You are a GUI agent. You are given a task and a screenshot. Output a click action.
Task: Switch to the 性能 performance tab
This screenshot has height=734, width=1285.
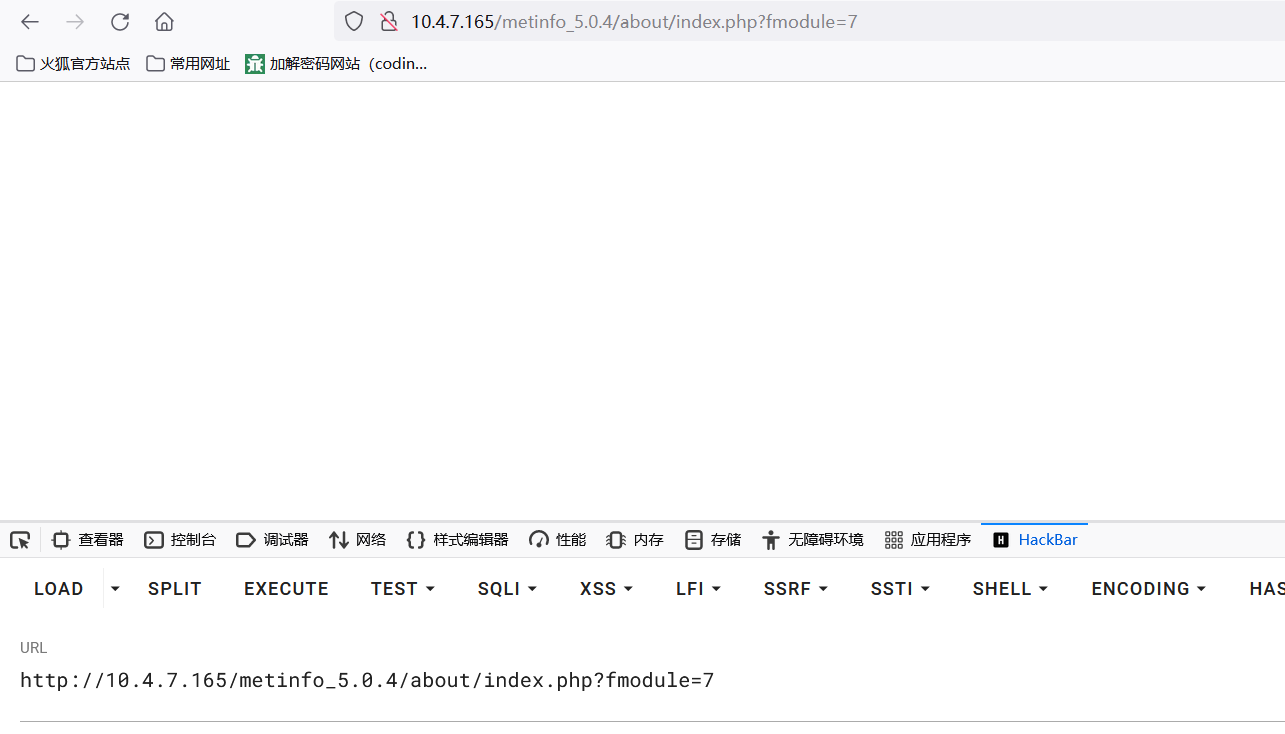pos(557,540)
